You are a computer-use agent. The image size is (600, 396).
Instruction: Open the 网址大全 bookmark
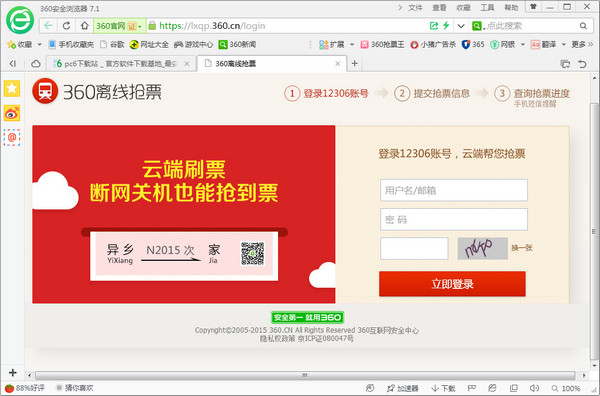[x=149, y=44]
